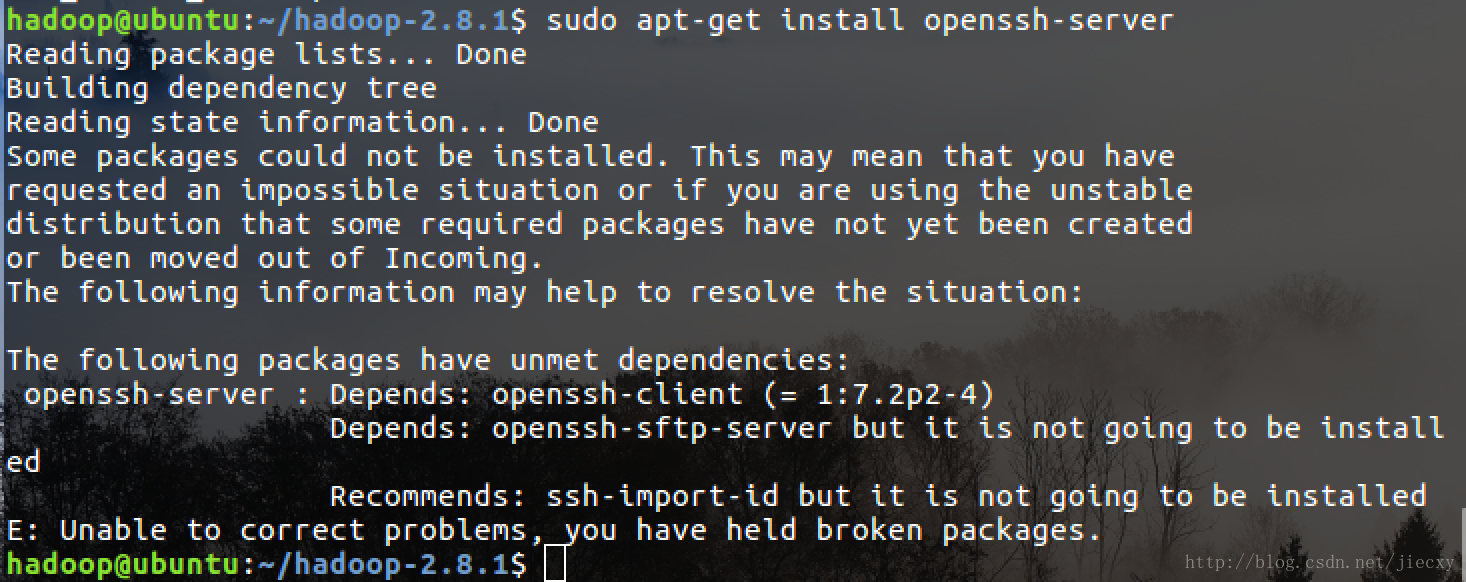Click the word 'Incoming' in the output

(x=464, y=258)
